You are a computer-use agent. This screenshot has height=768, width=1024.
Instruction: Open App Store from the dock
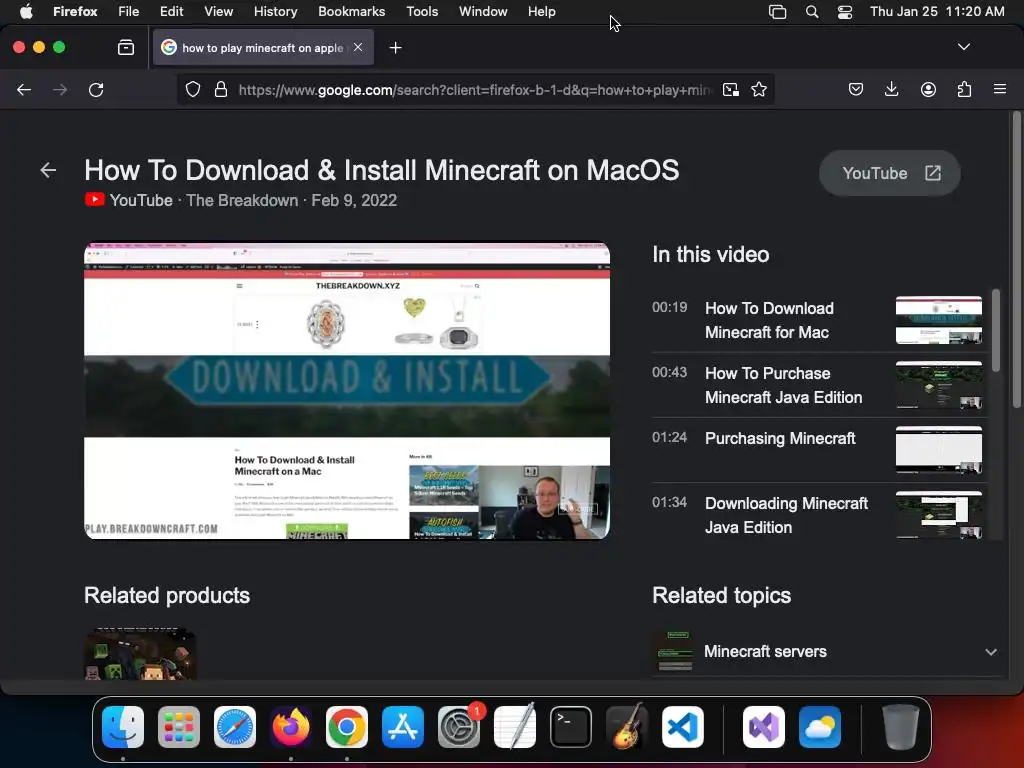(x=403, y=727)
